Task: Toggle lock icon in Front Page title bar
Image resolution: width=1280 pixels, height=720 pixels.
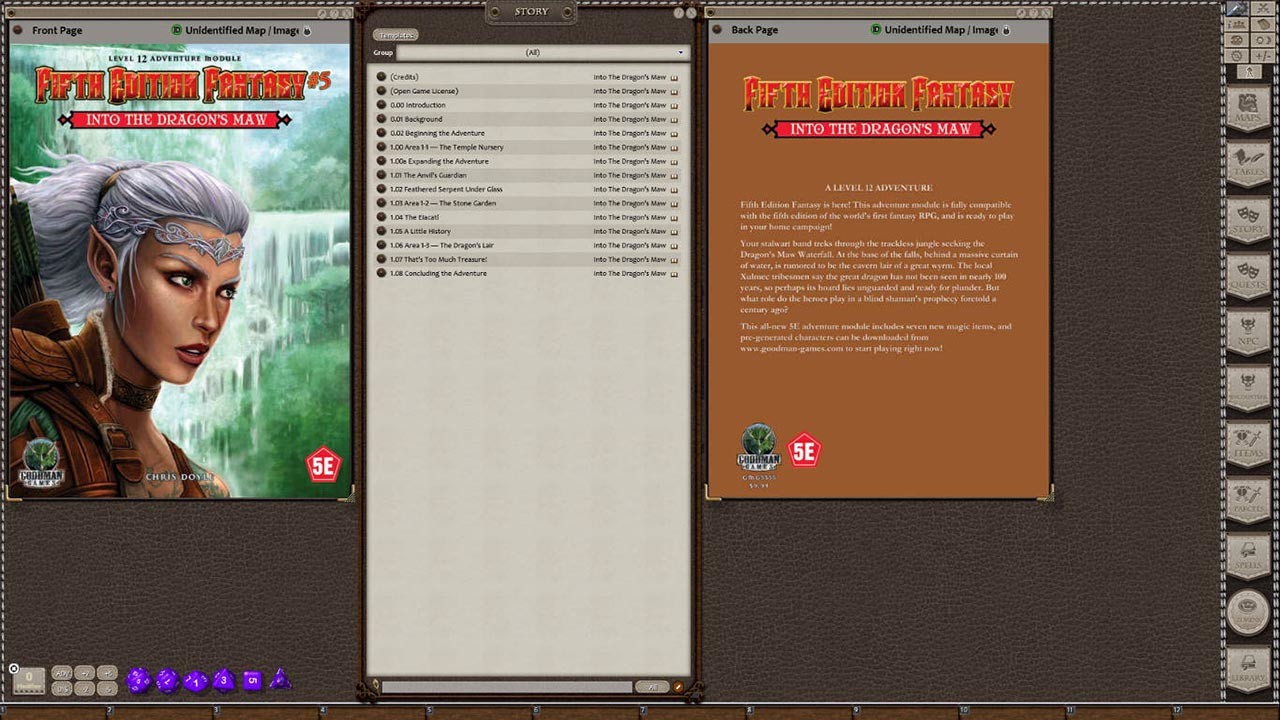Action: [x=306, y=30]
